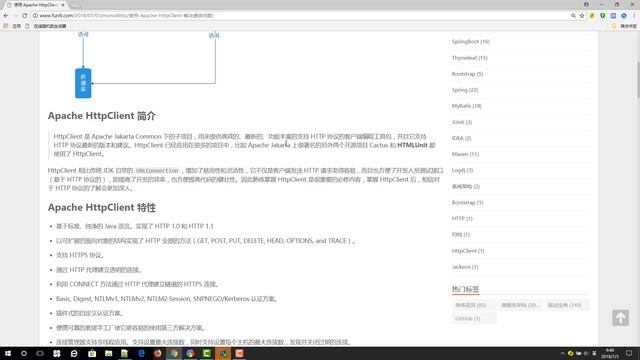Click heading Apache HttpClient 简介
The image size is (640, 360).
pyautogui.click(x=102, y=116)
